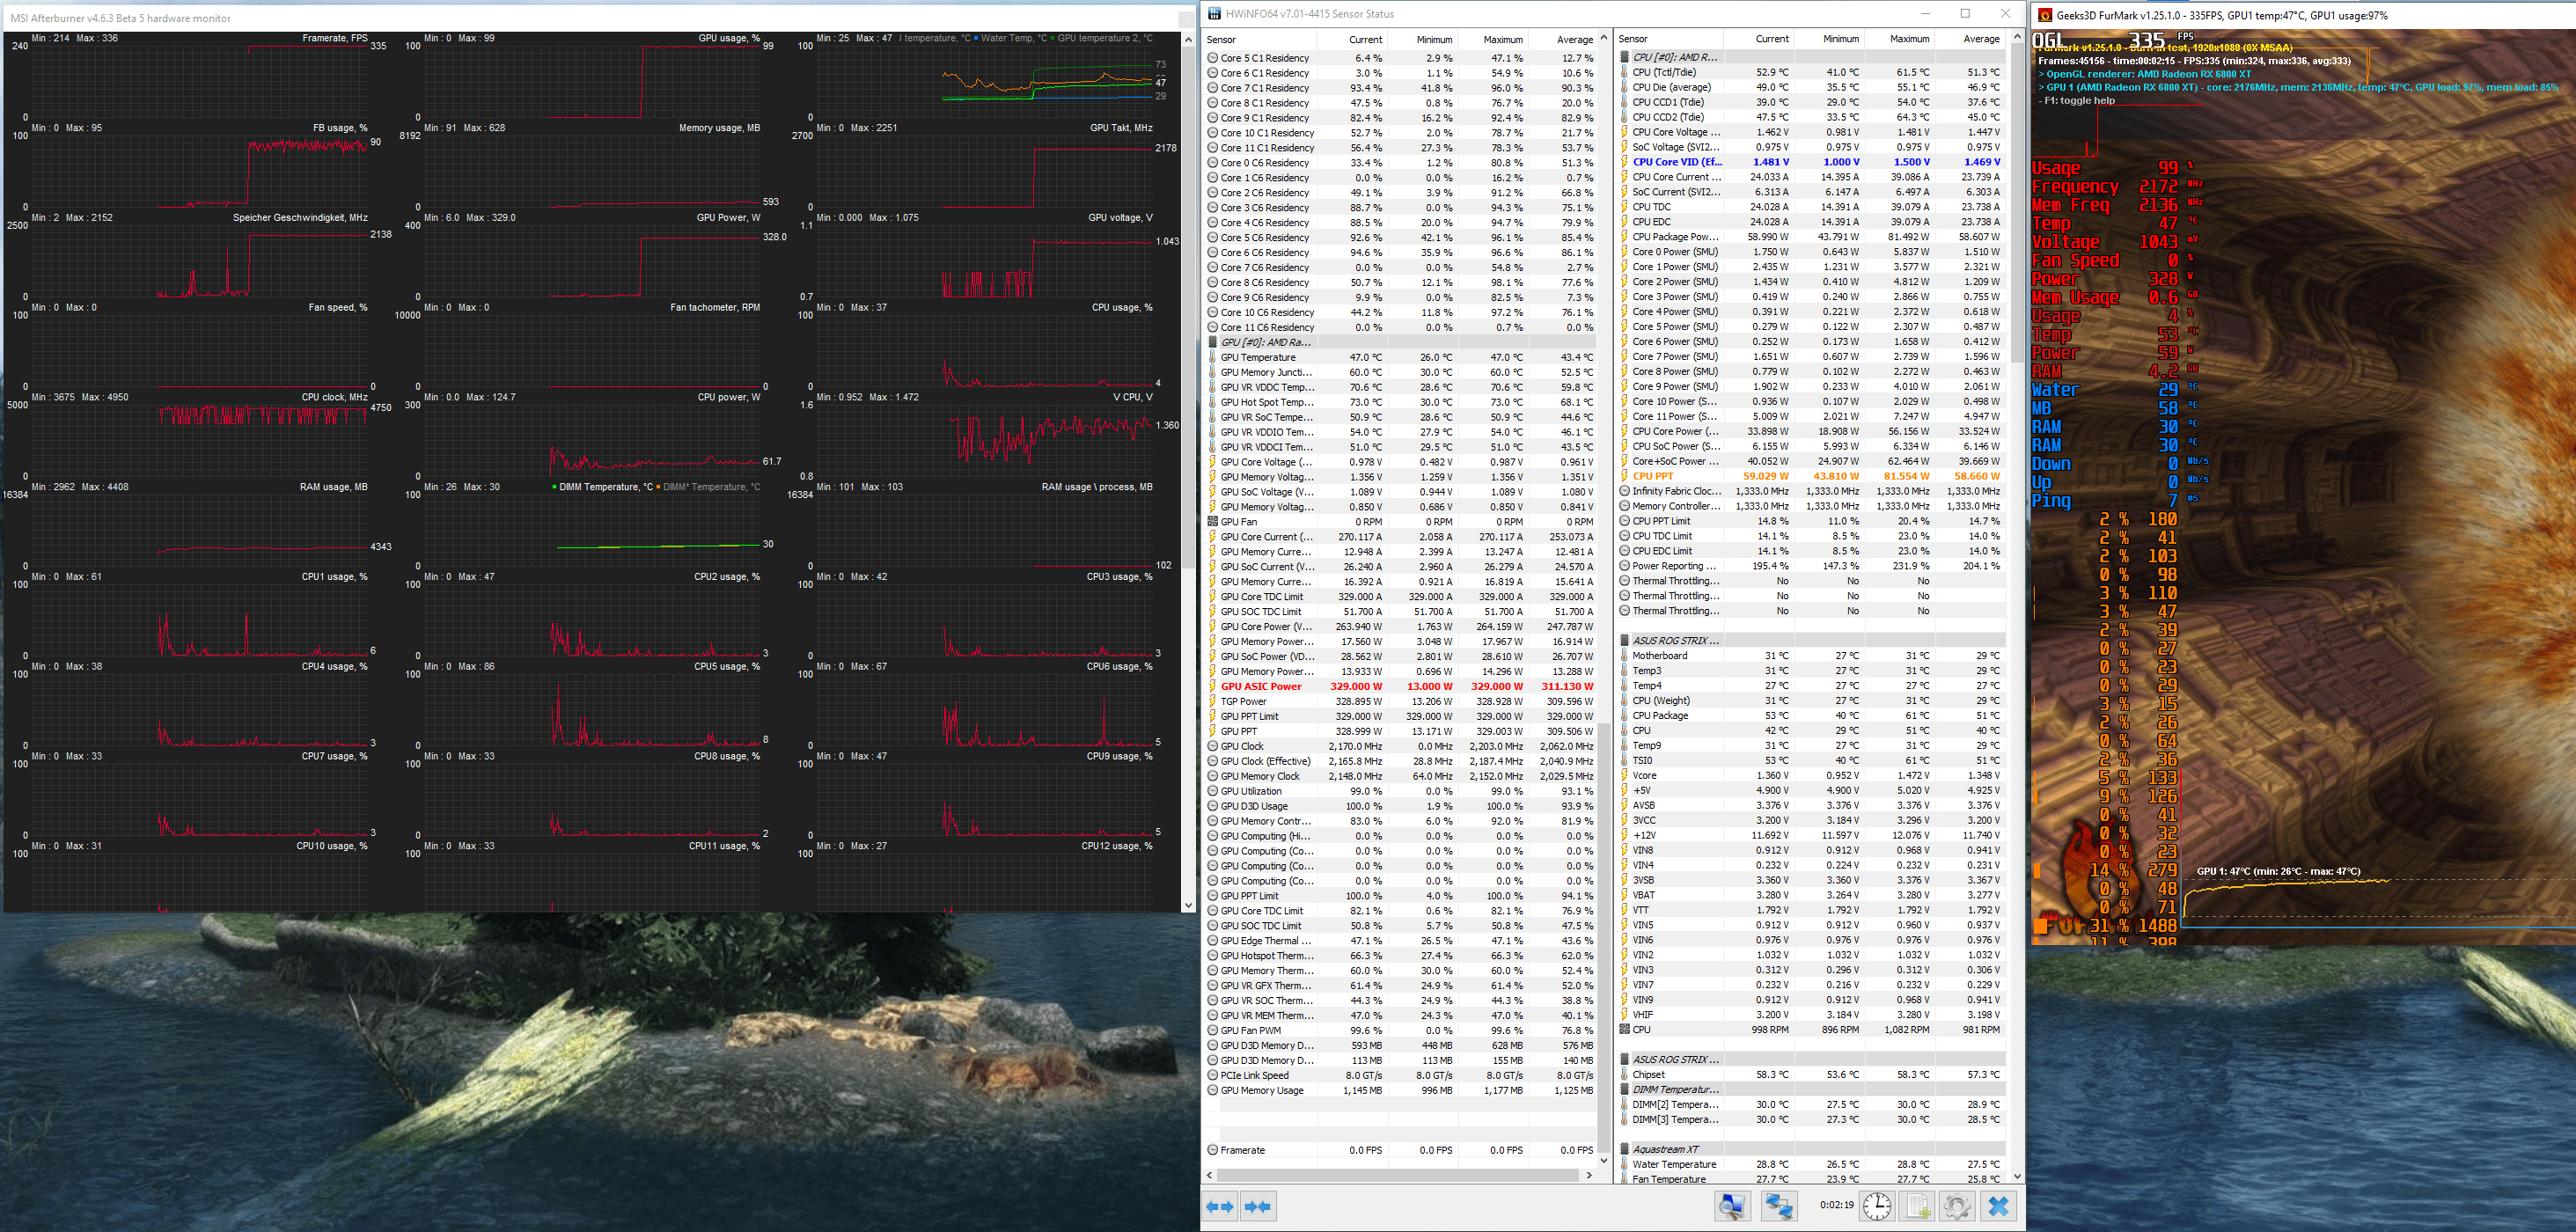
Task: Open the remote network computers button
Action: [x=1779, y=1207]
